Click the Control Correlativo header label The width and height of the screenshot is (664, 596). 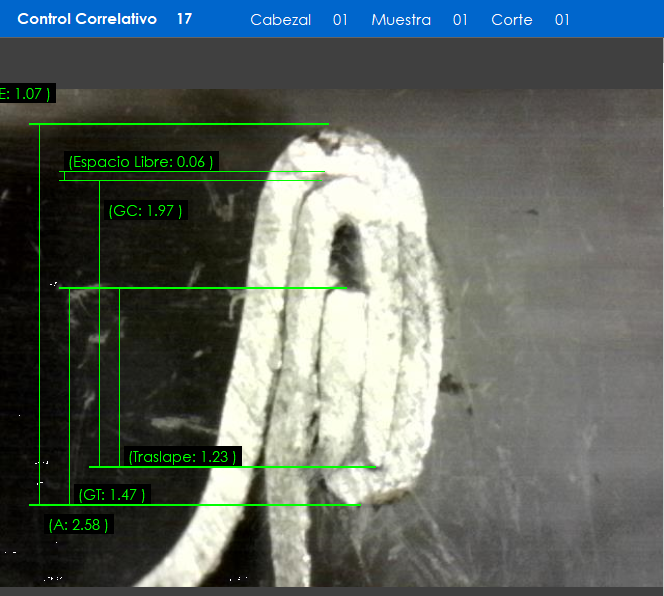pos(87,19)
